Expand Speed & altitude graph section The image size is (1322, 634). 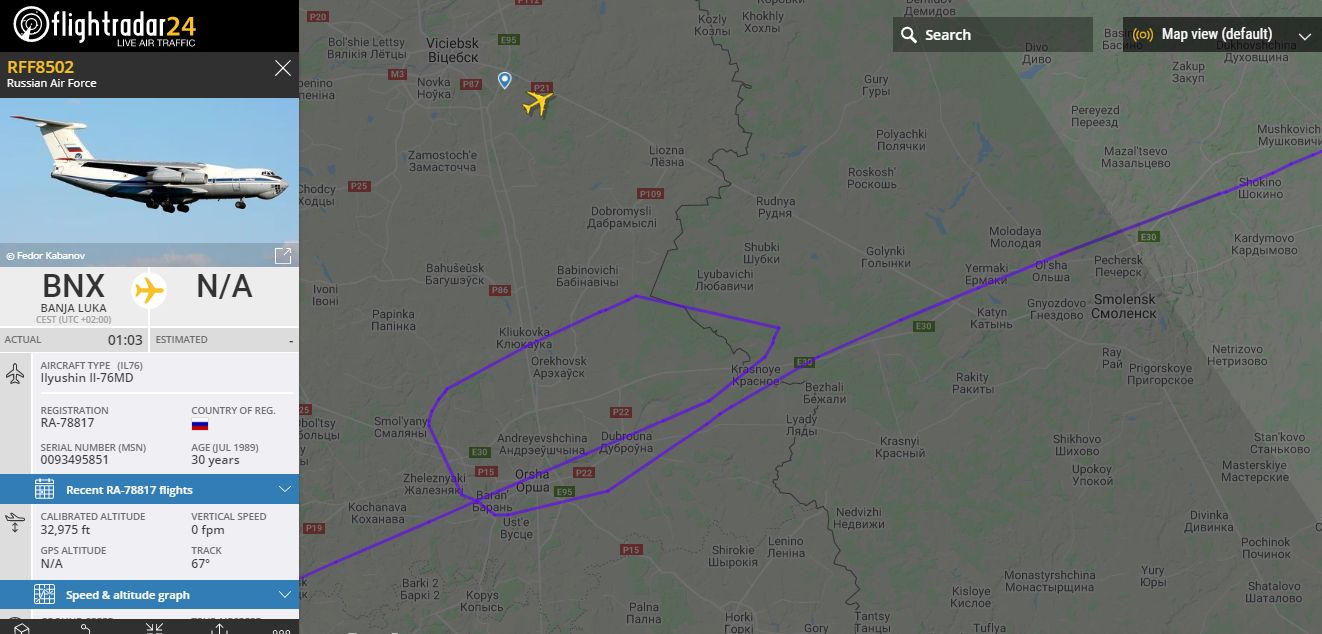tap(149, 594)
